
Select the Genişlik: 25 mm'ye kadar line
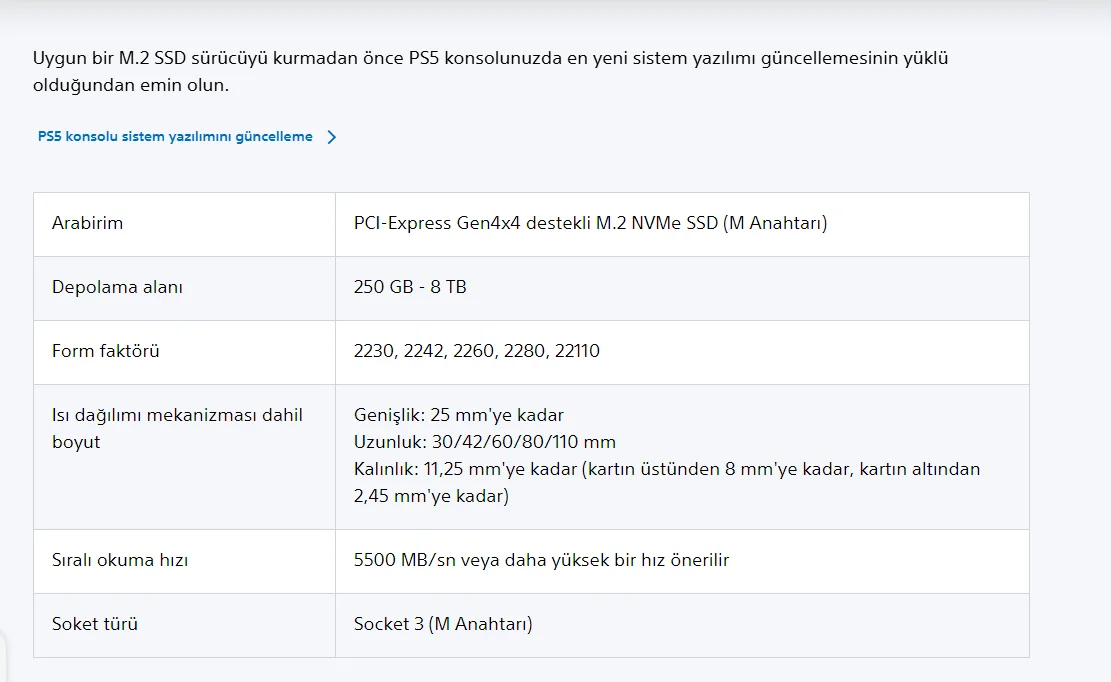tap(459, 415)
